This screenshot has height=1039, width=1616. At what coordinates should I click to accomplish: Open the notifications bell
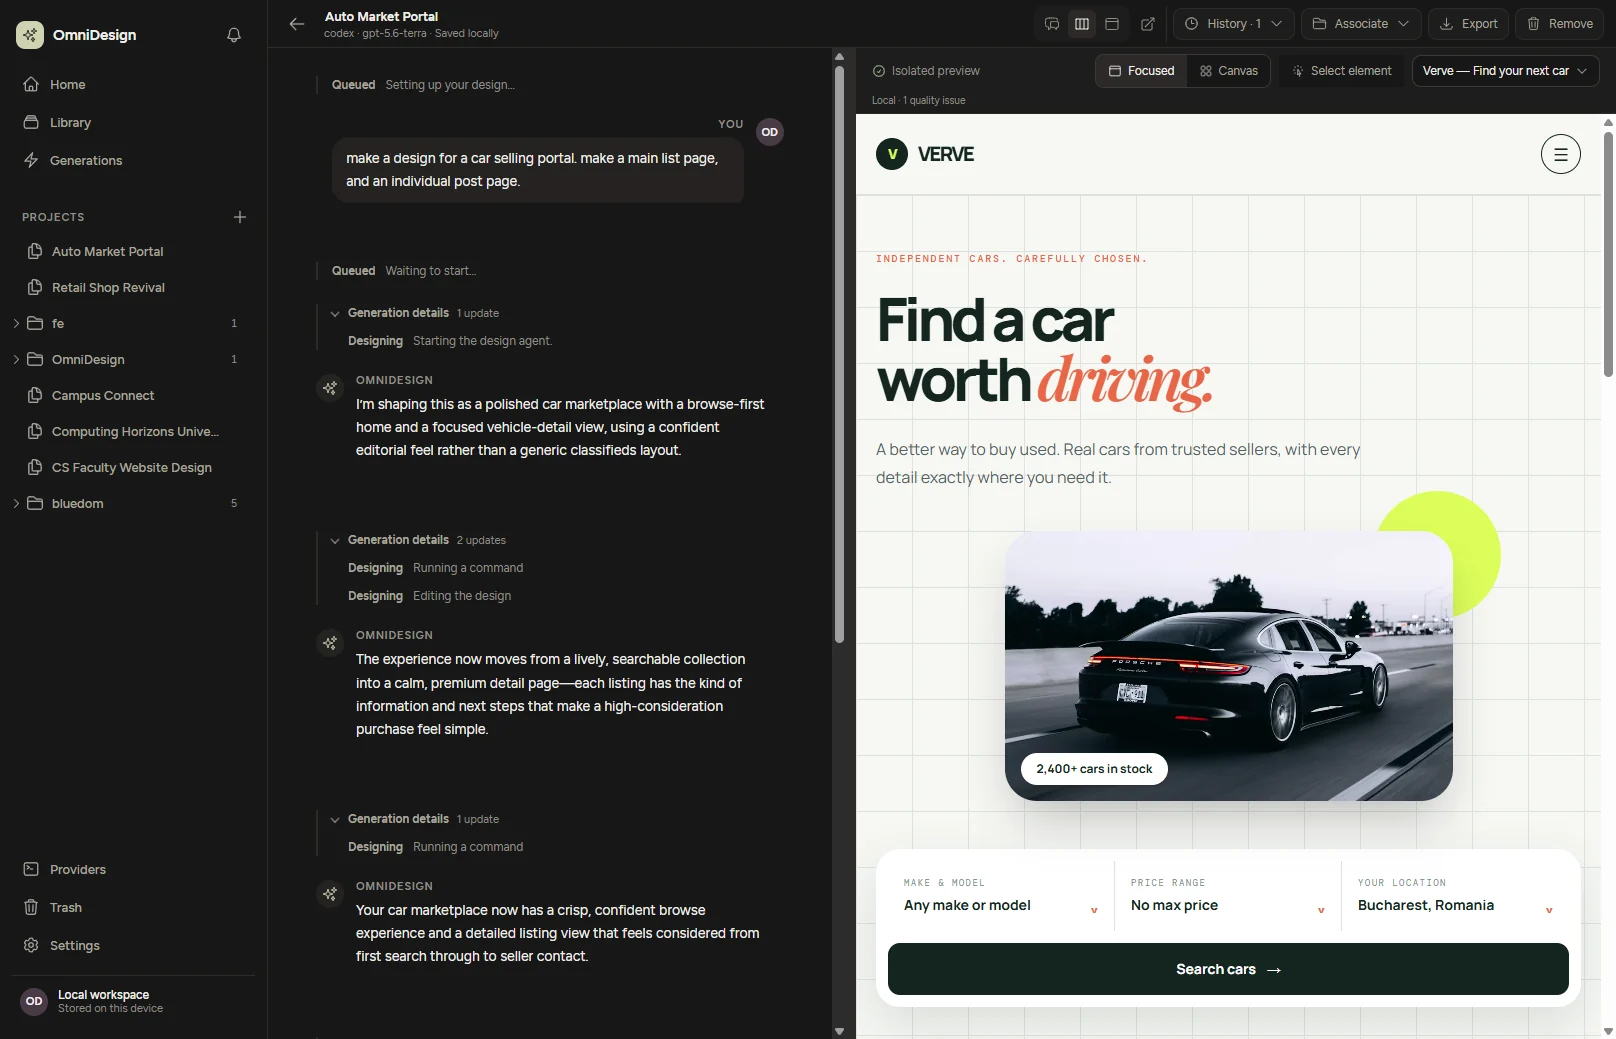tap(234, 35)
